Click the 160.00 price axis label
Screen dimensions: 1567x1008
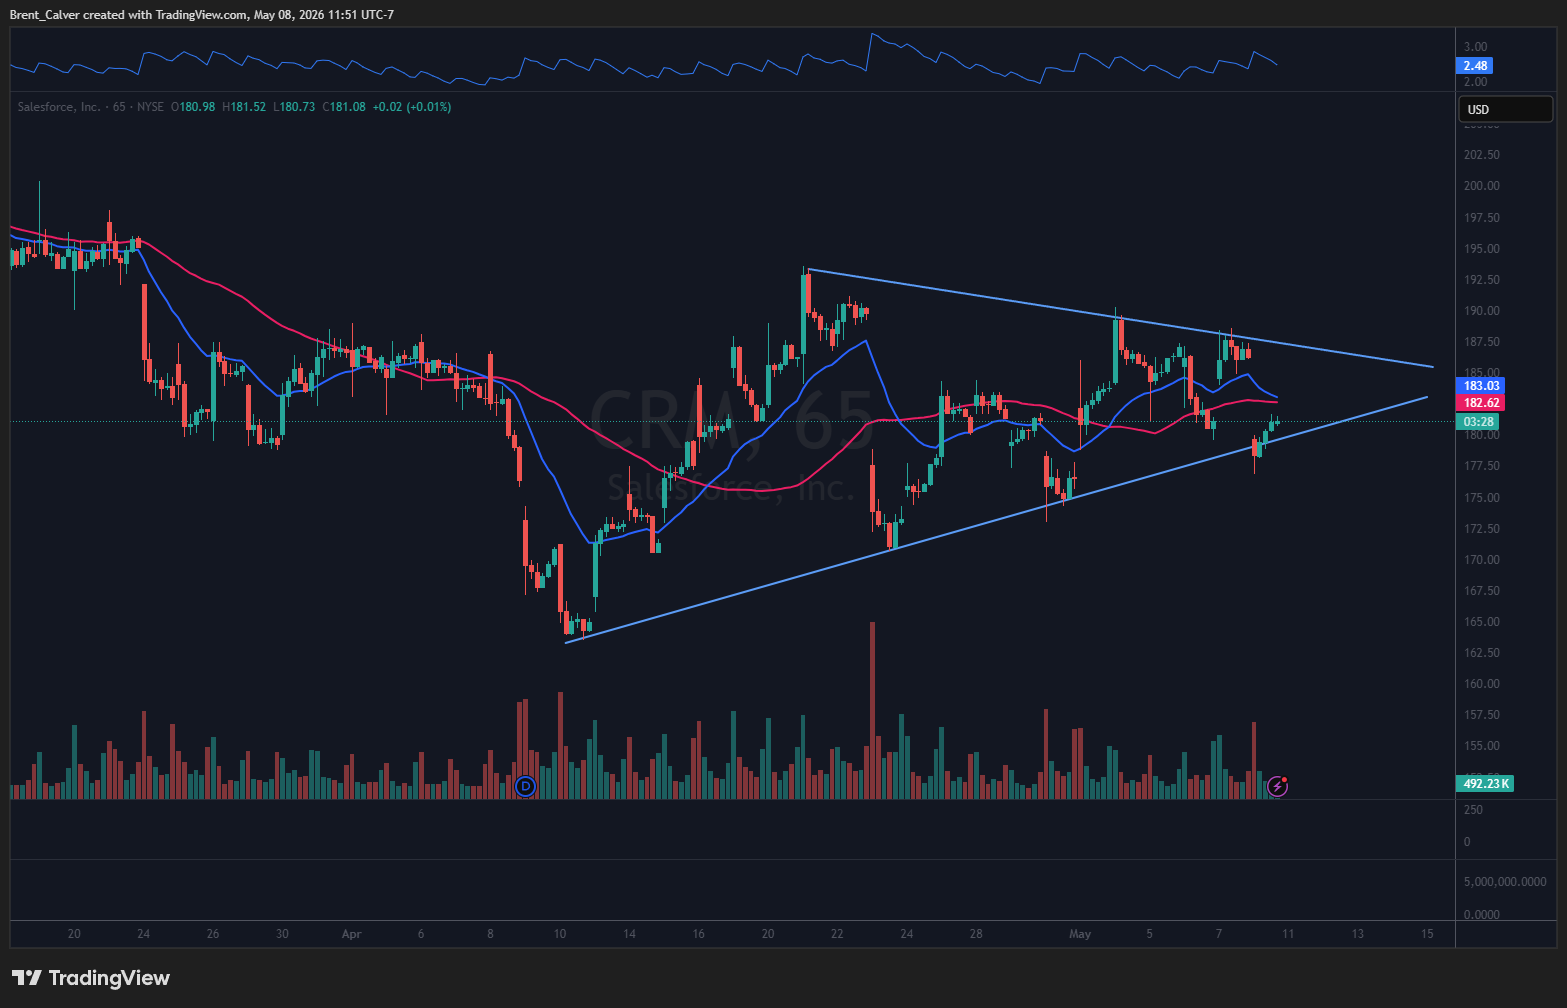click(x=1482, y=684)
